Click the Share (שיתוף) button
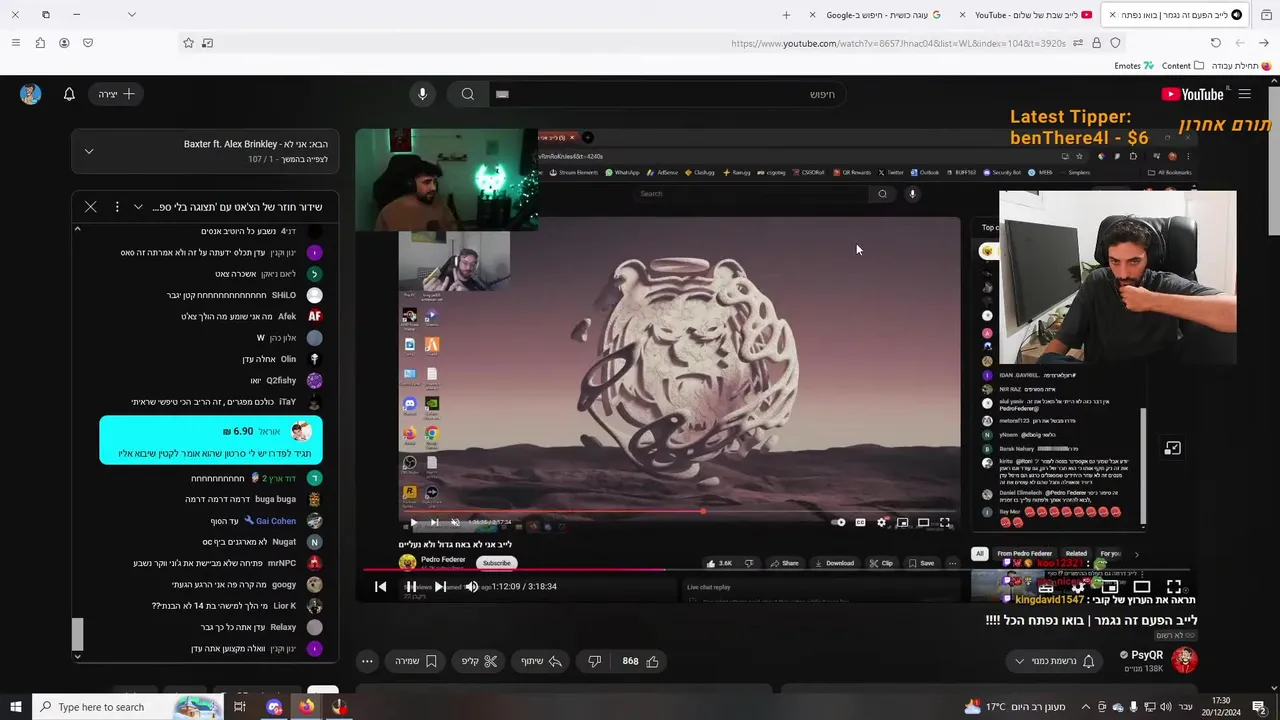Screen dimensions: 1280x720 [x=541, y=661]
